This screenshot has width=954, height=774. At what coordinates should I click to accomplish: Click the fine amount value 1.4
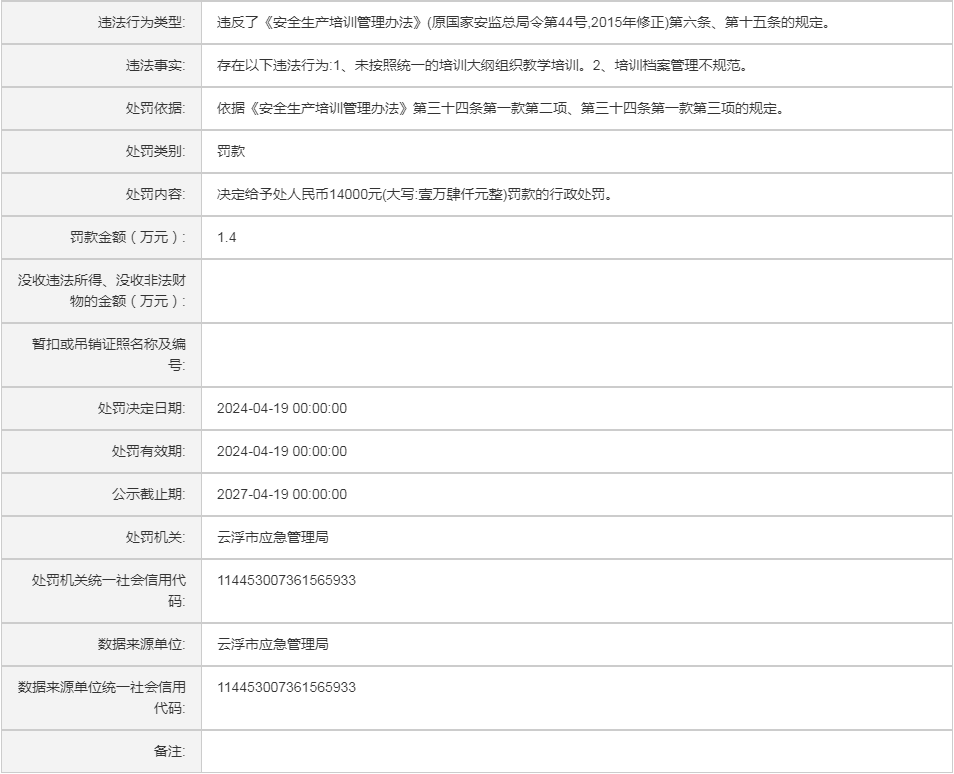[227, 237]
